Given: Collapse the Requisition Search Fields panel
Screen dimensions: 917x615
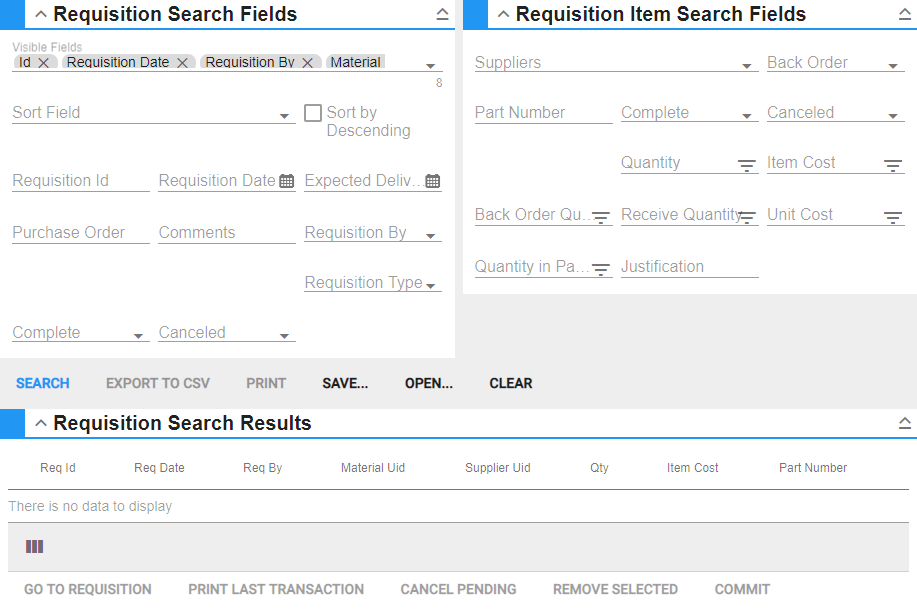Looking at the screenshot, I should click(x=41, y=14).
